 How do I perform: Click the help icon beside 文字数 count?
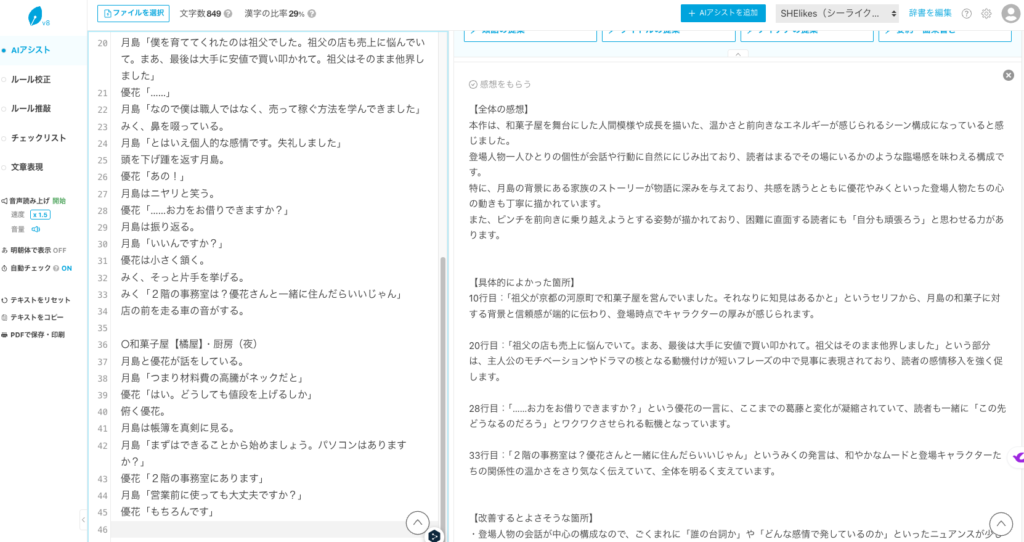point(228,14)
